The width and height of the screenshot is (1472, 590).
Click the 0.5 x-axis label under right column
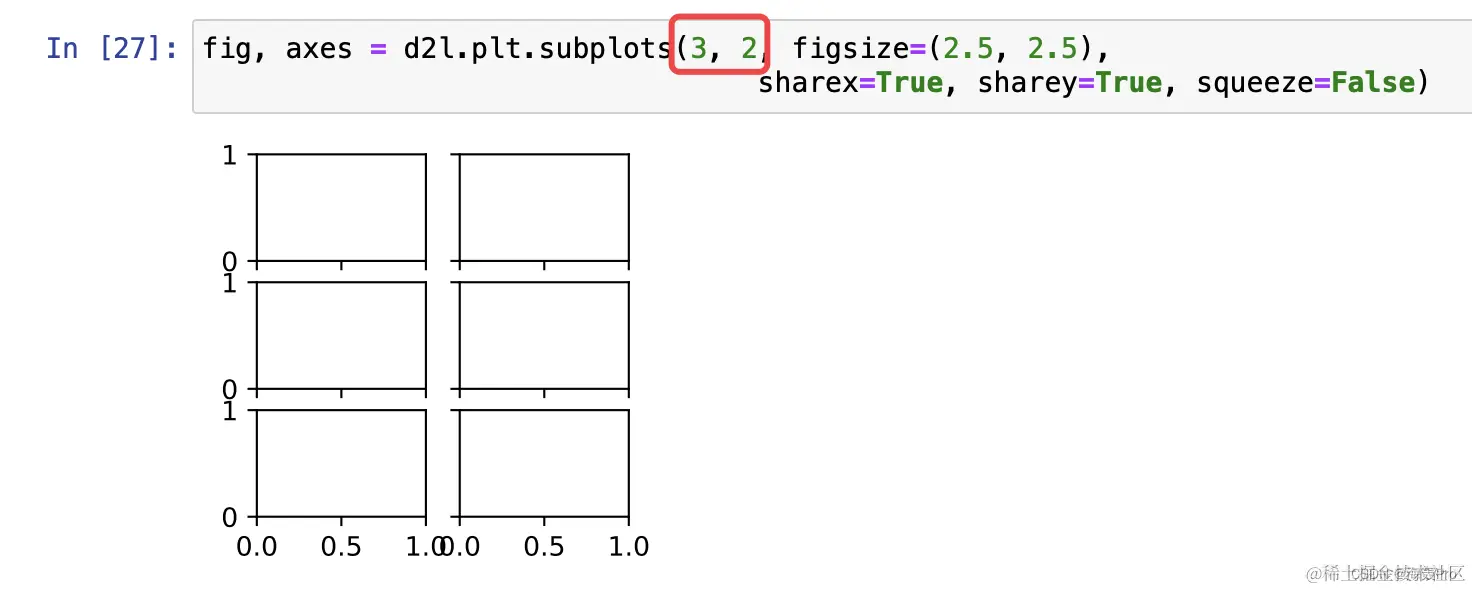[544, 547]
